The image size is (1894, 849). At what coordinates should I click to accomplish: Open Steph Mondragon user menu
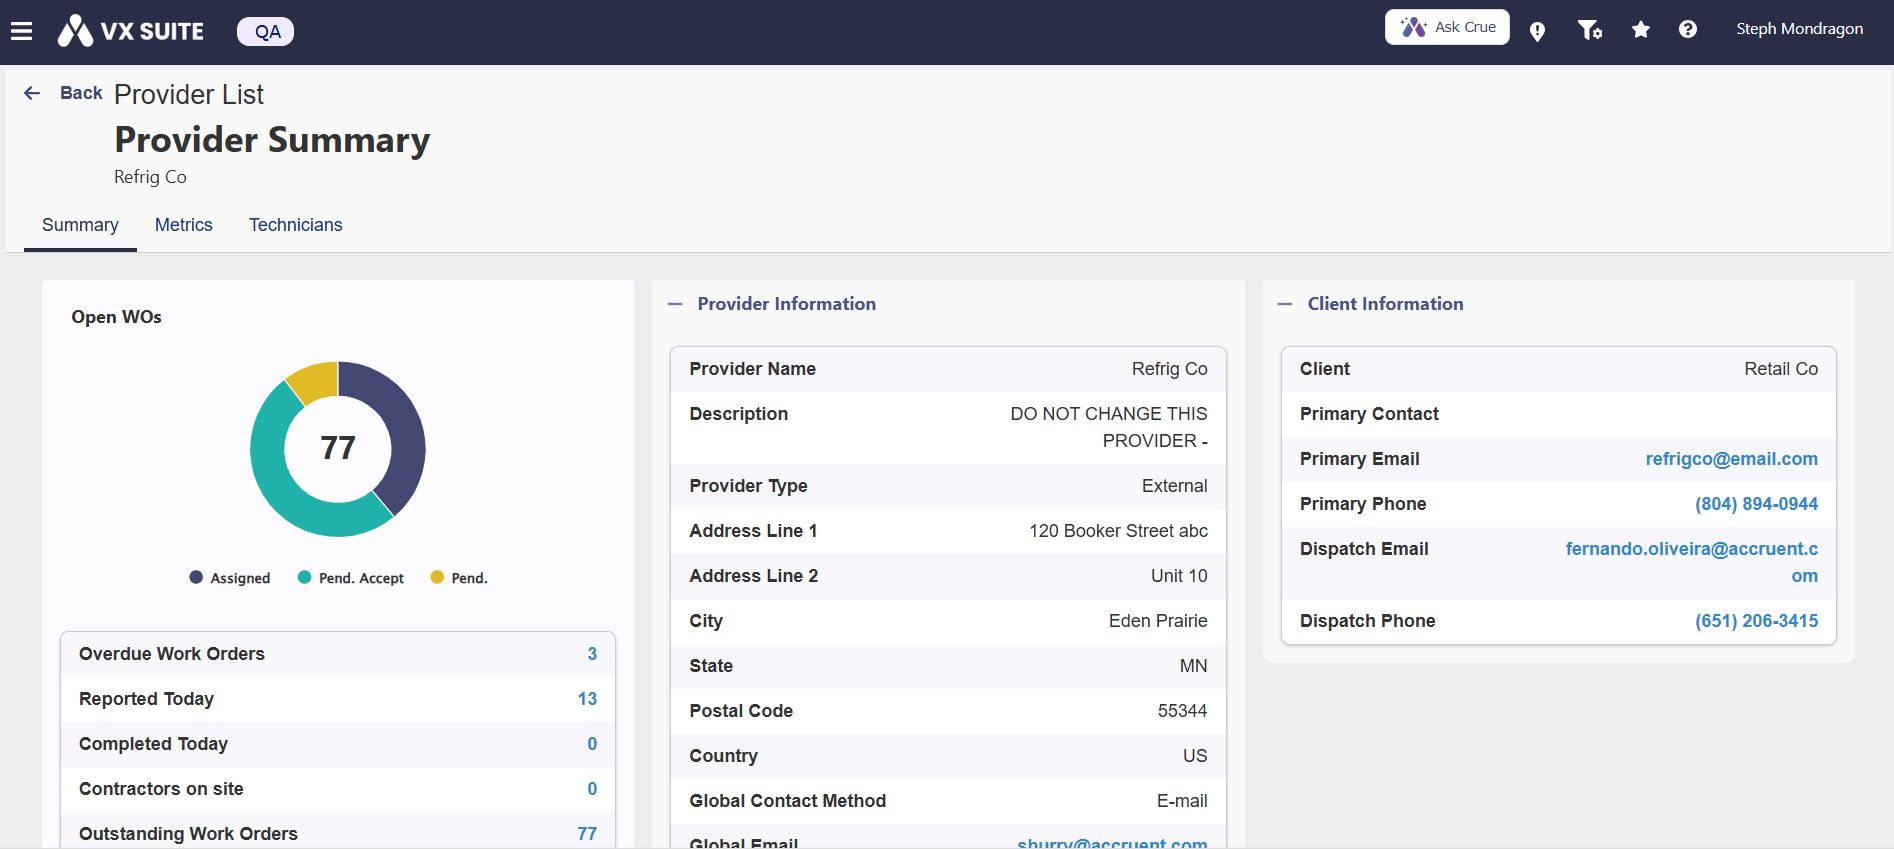(x=1799, y=29)
